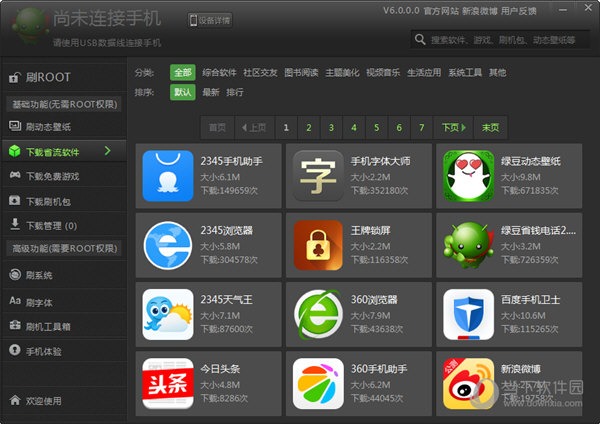600x424 pixels.
Task: Click the 今日头条 app icon
Action: (168, 383)
